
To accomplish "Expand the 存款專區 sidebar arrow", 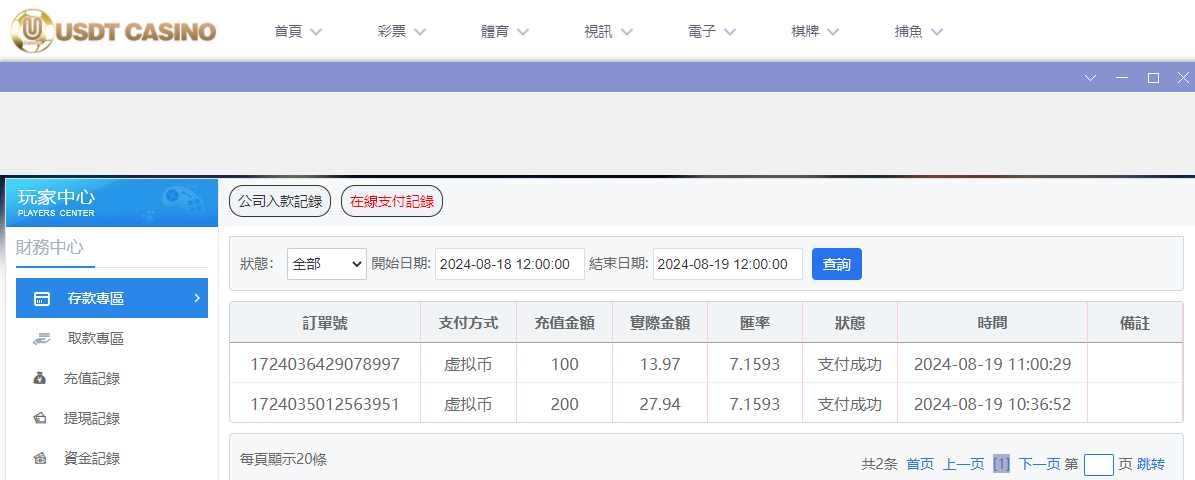I will [x=197, y=298].
